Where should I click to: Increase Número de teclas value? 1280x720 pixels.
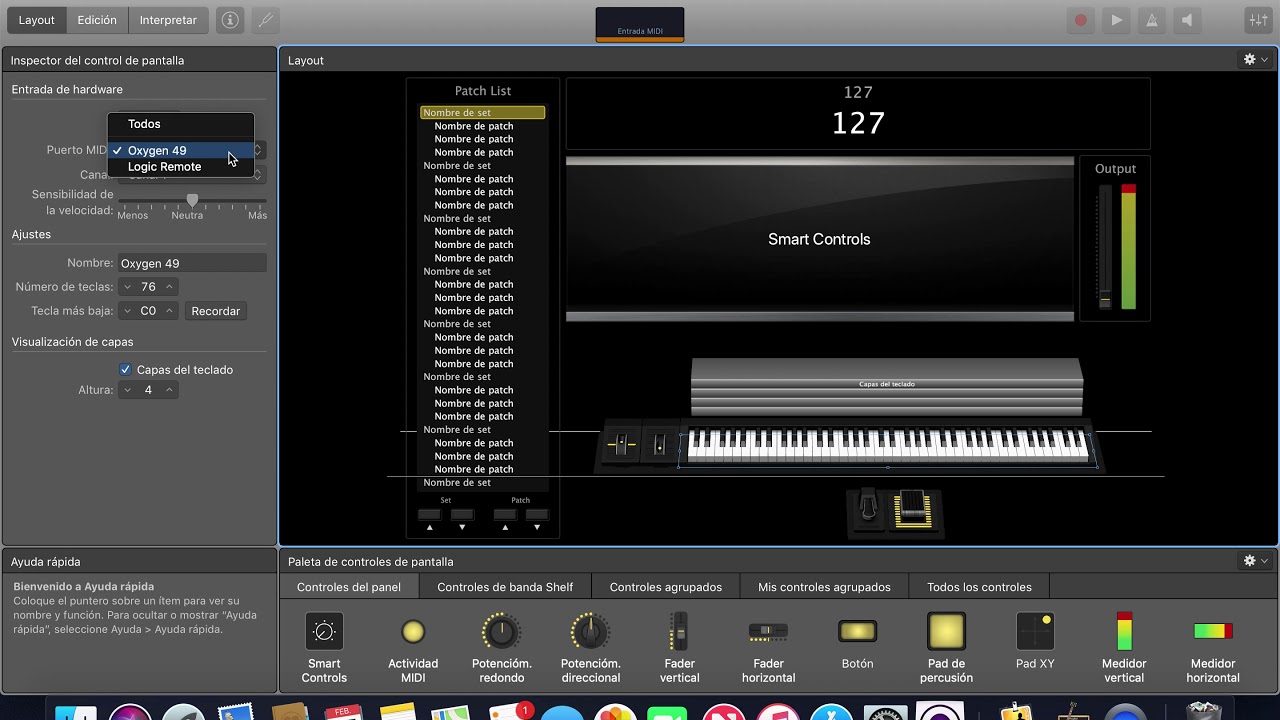pos(170,287)
